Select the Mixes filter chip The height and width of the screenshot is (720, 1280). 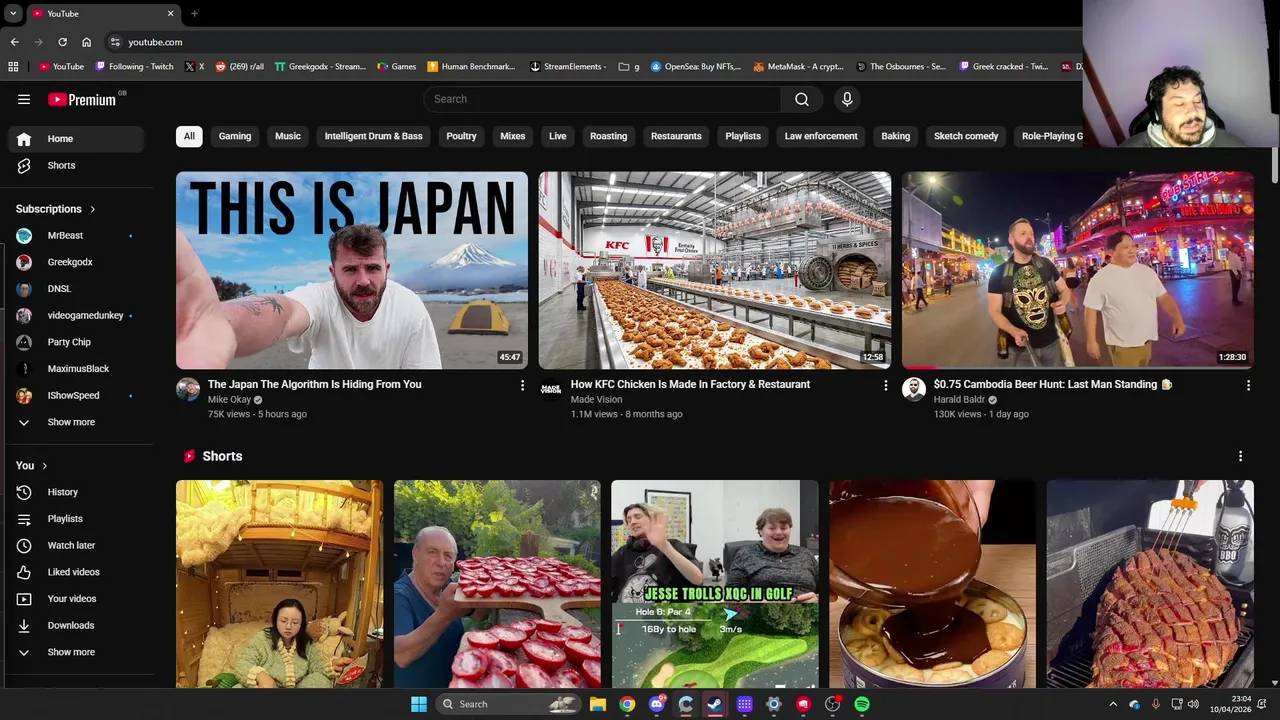tap(513, 136)
